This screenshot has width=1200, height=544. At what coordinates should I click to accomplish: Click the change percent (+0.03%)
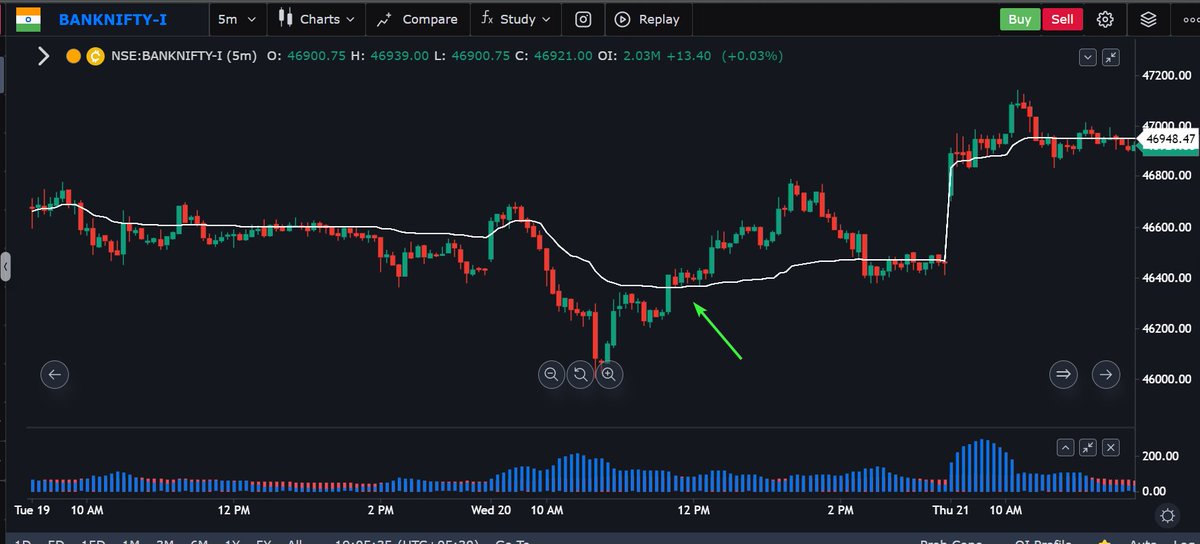tap(752, 56)
